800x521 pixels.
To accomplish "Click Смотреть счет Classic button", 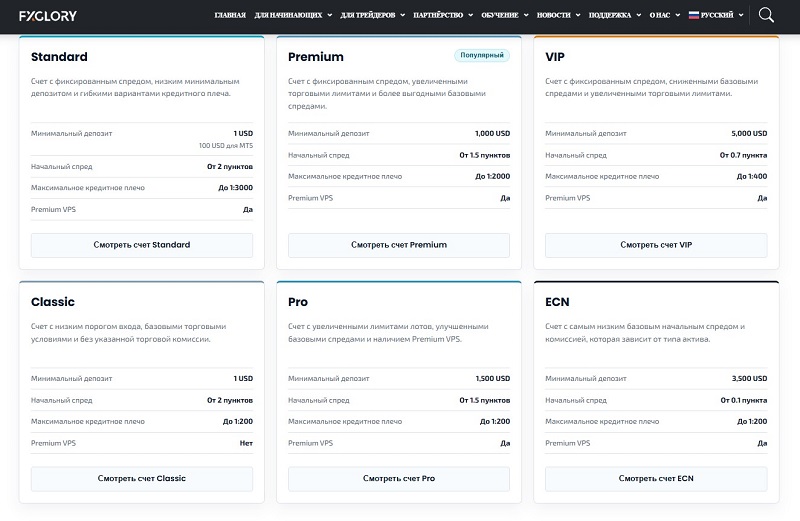I will 142,479.
